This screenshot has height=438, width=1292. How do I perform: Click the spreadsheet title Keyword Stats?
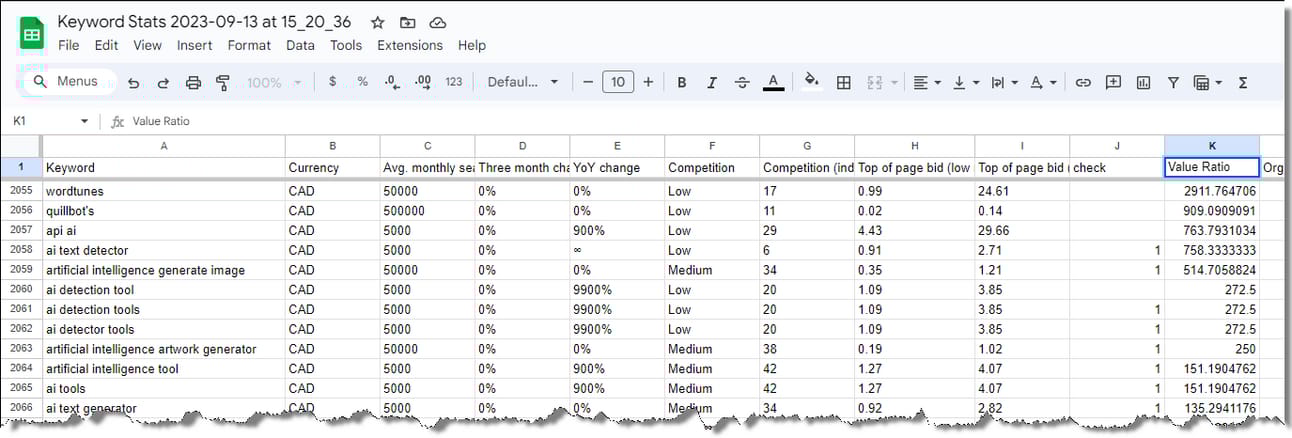click(206, 21)
